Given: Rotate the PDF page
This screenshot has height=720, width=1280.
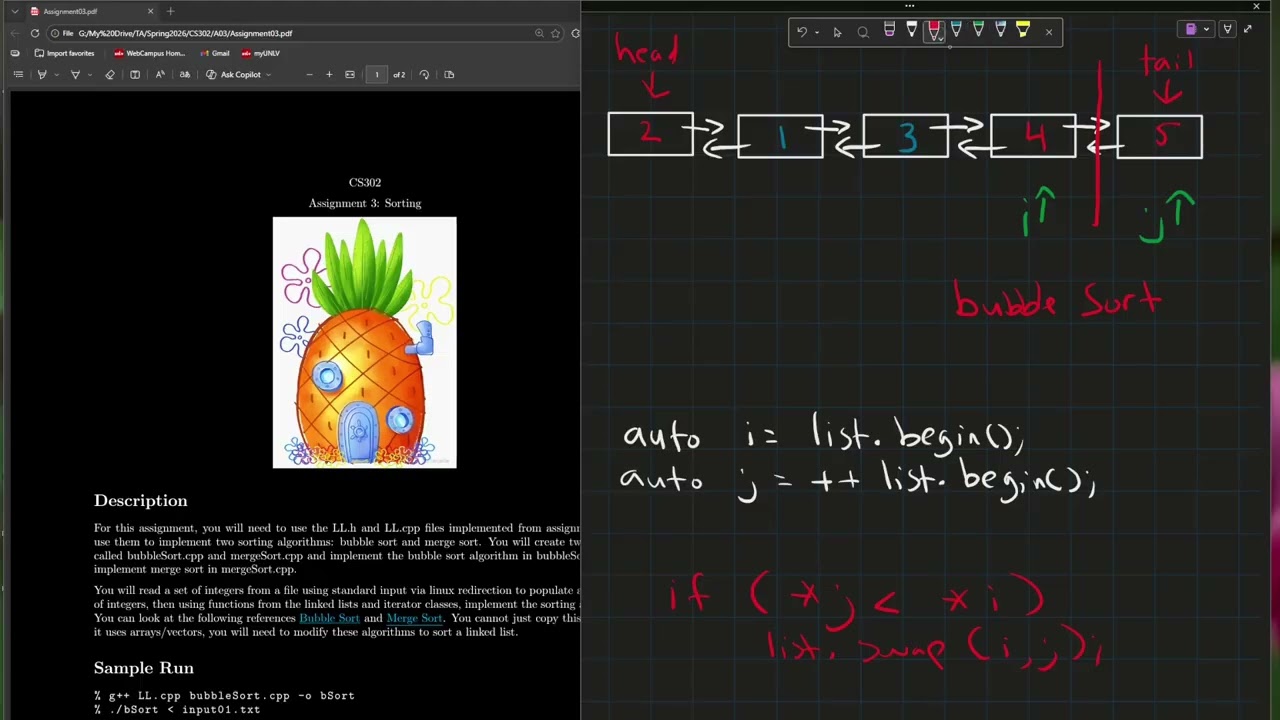Looking at the screenshot, I should pos(424,74).
